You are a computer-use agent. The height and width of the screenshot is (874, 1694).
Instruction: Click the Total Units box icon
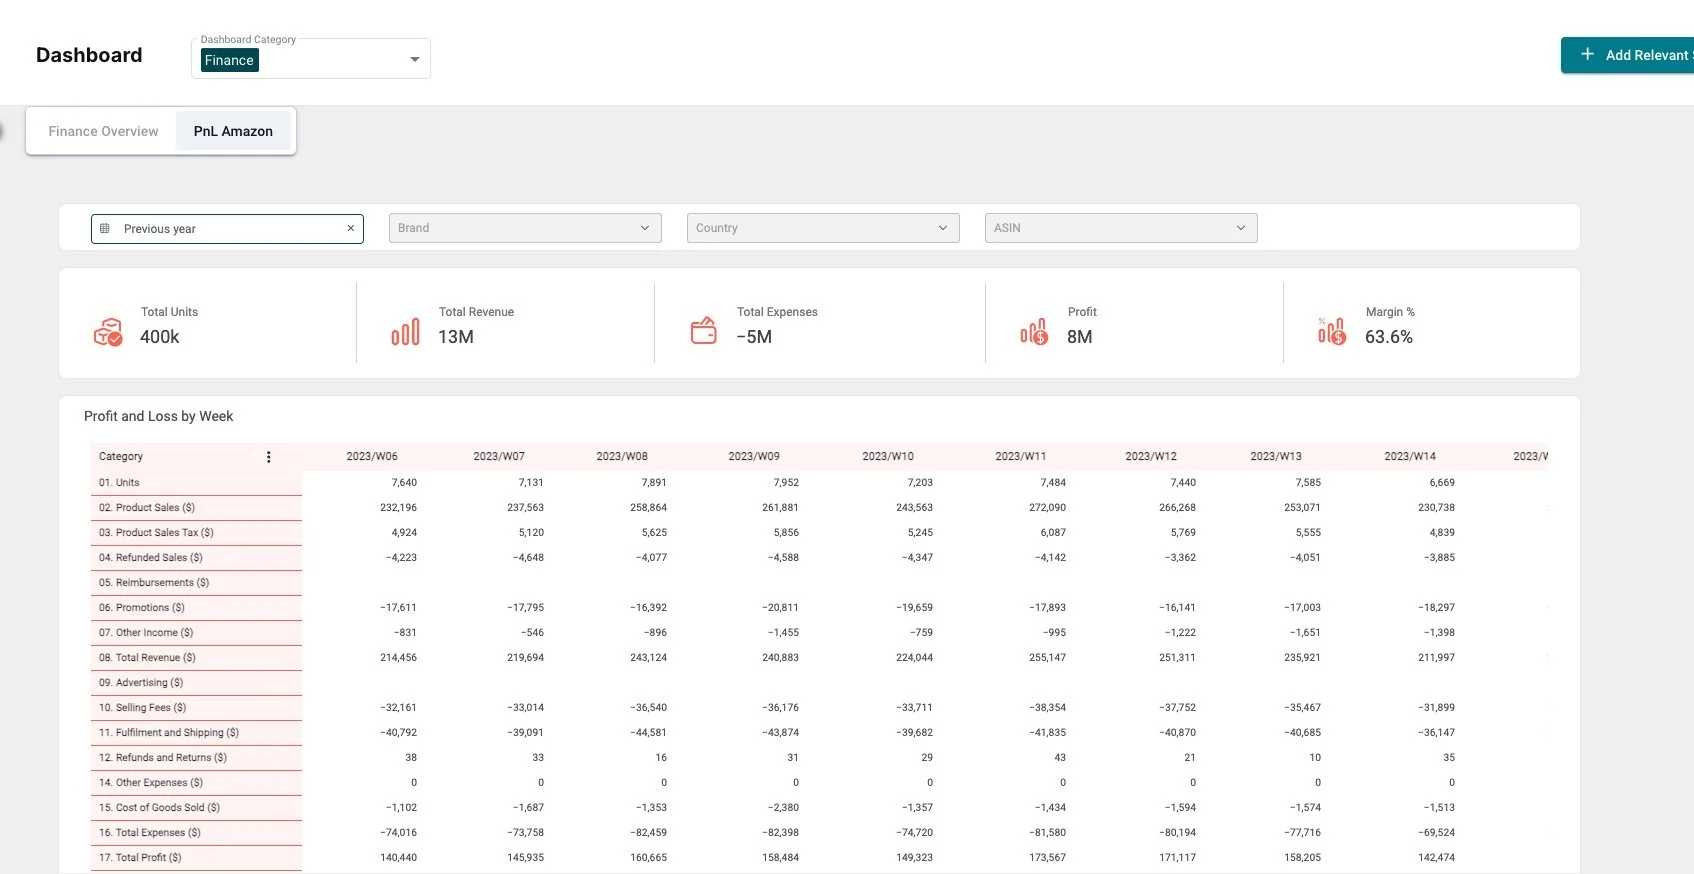[108, 332]
